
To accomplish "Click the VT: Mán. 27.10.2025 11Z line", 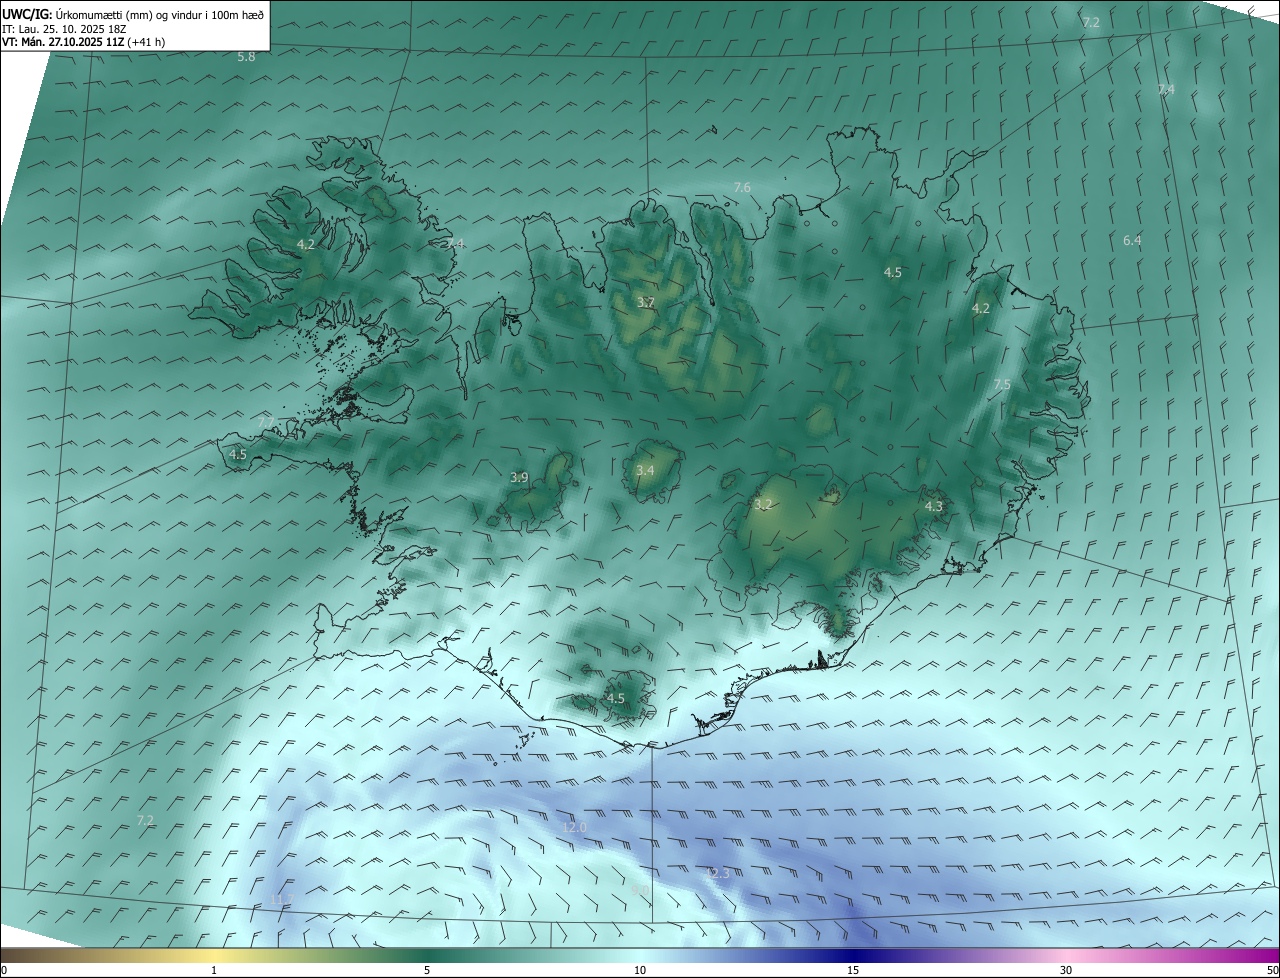I will (x=83, y=42).
